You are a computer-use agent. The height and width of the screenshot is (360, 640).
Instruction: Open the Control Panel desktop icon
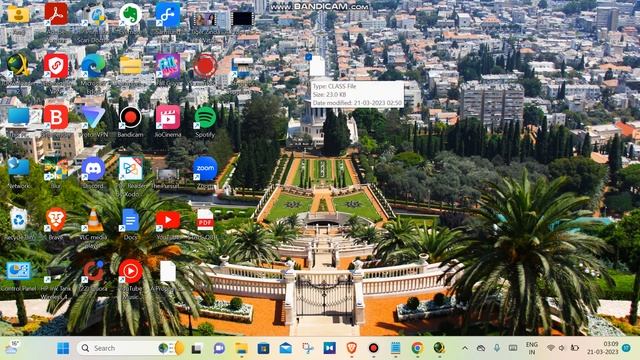pos(18,271)
